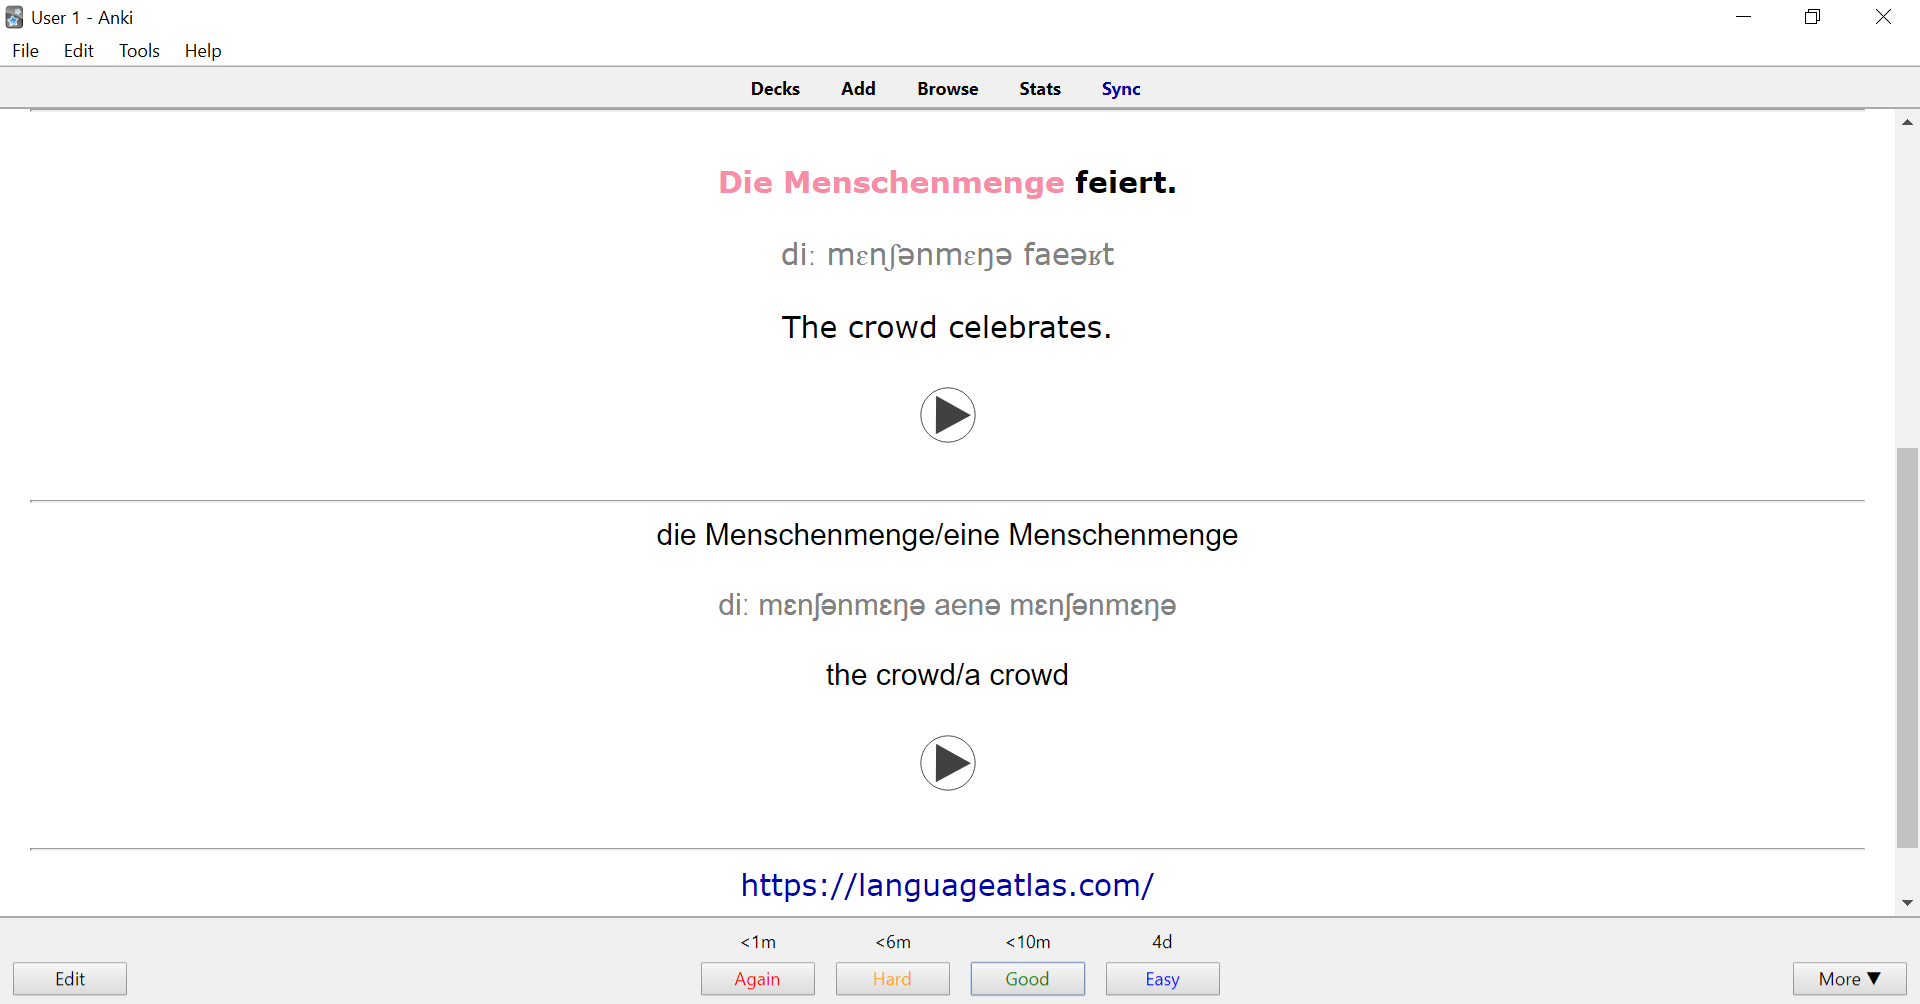The image size is (1920, 1004).
Task: Rate the card Easy
Action: (1162, 978)
